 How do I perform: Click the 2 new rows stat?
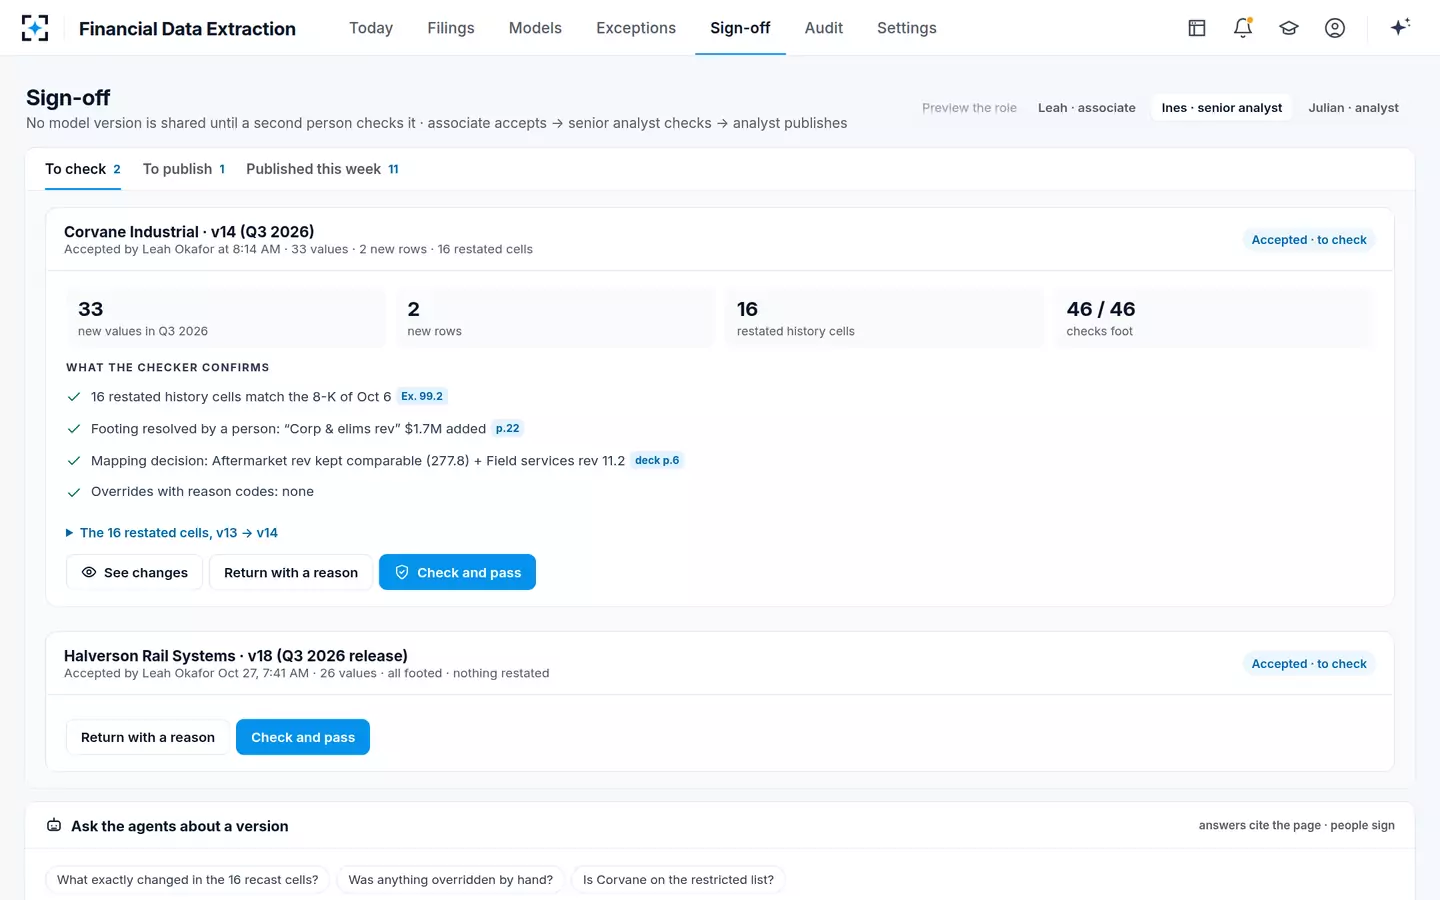point(555,319)
